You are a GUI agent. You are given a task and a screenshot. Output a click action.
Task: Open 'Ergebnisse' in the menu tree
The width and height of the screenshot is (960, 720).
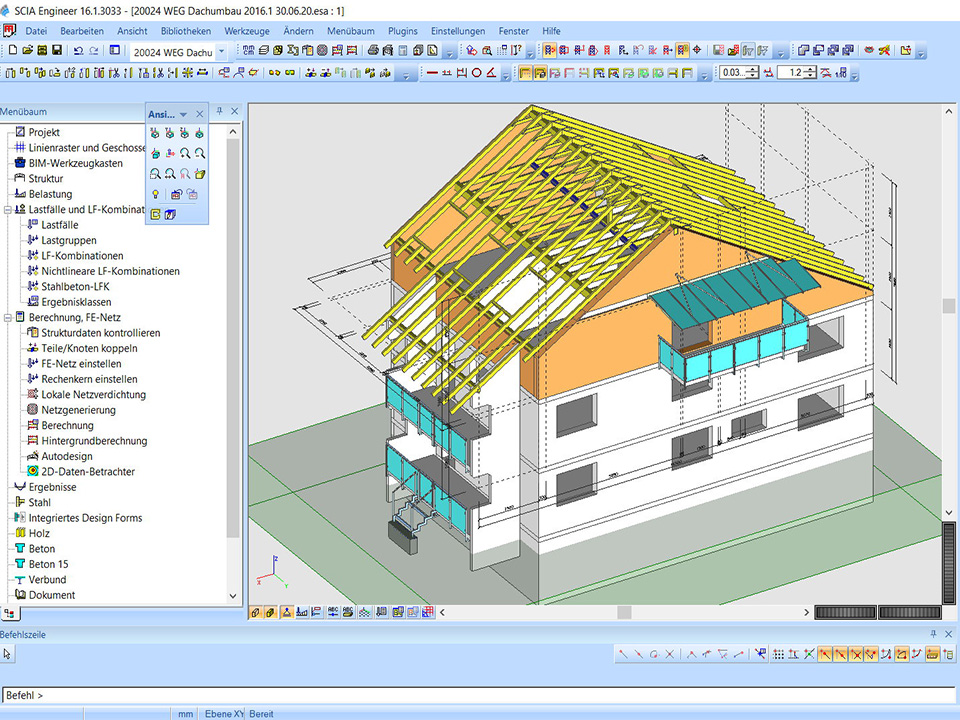(52, 487)
